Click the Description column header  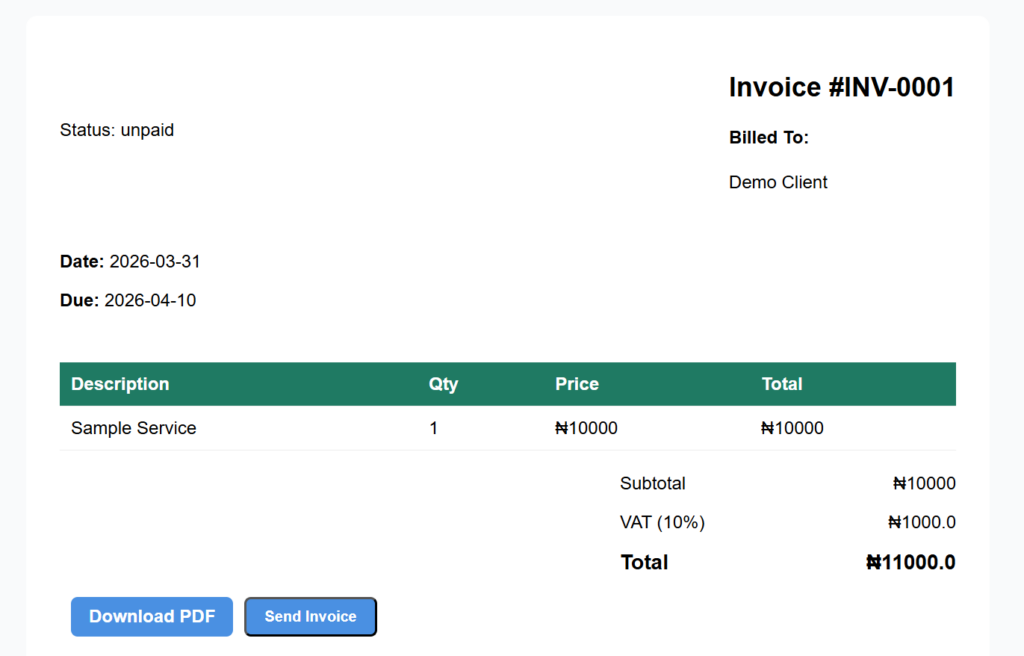click(120, 384)
